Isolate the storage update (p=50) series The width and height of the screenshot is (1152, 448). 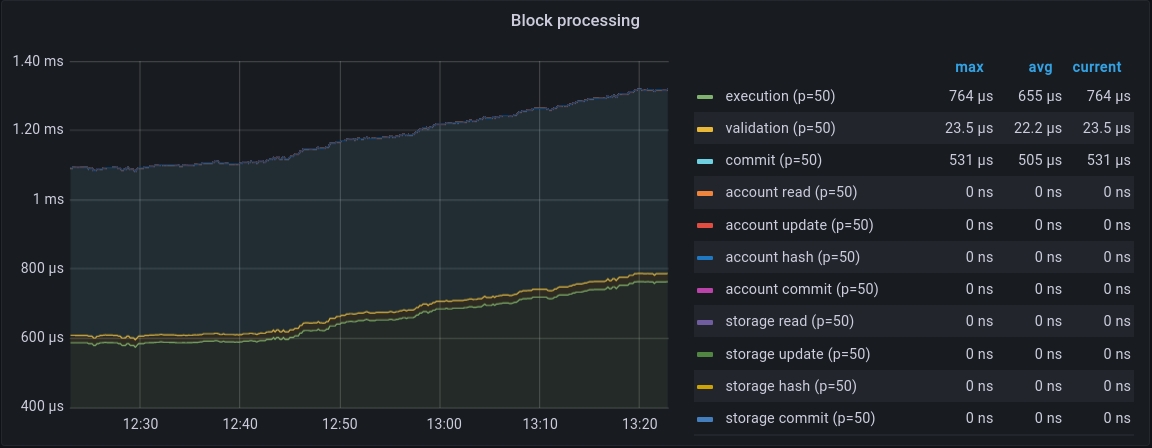point(797,354)
